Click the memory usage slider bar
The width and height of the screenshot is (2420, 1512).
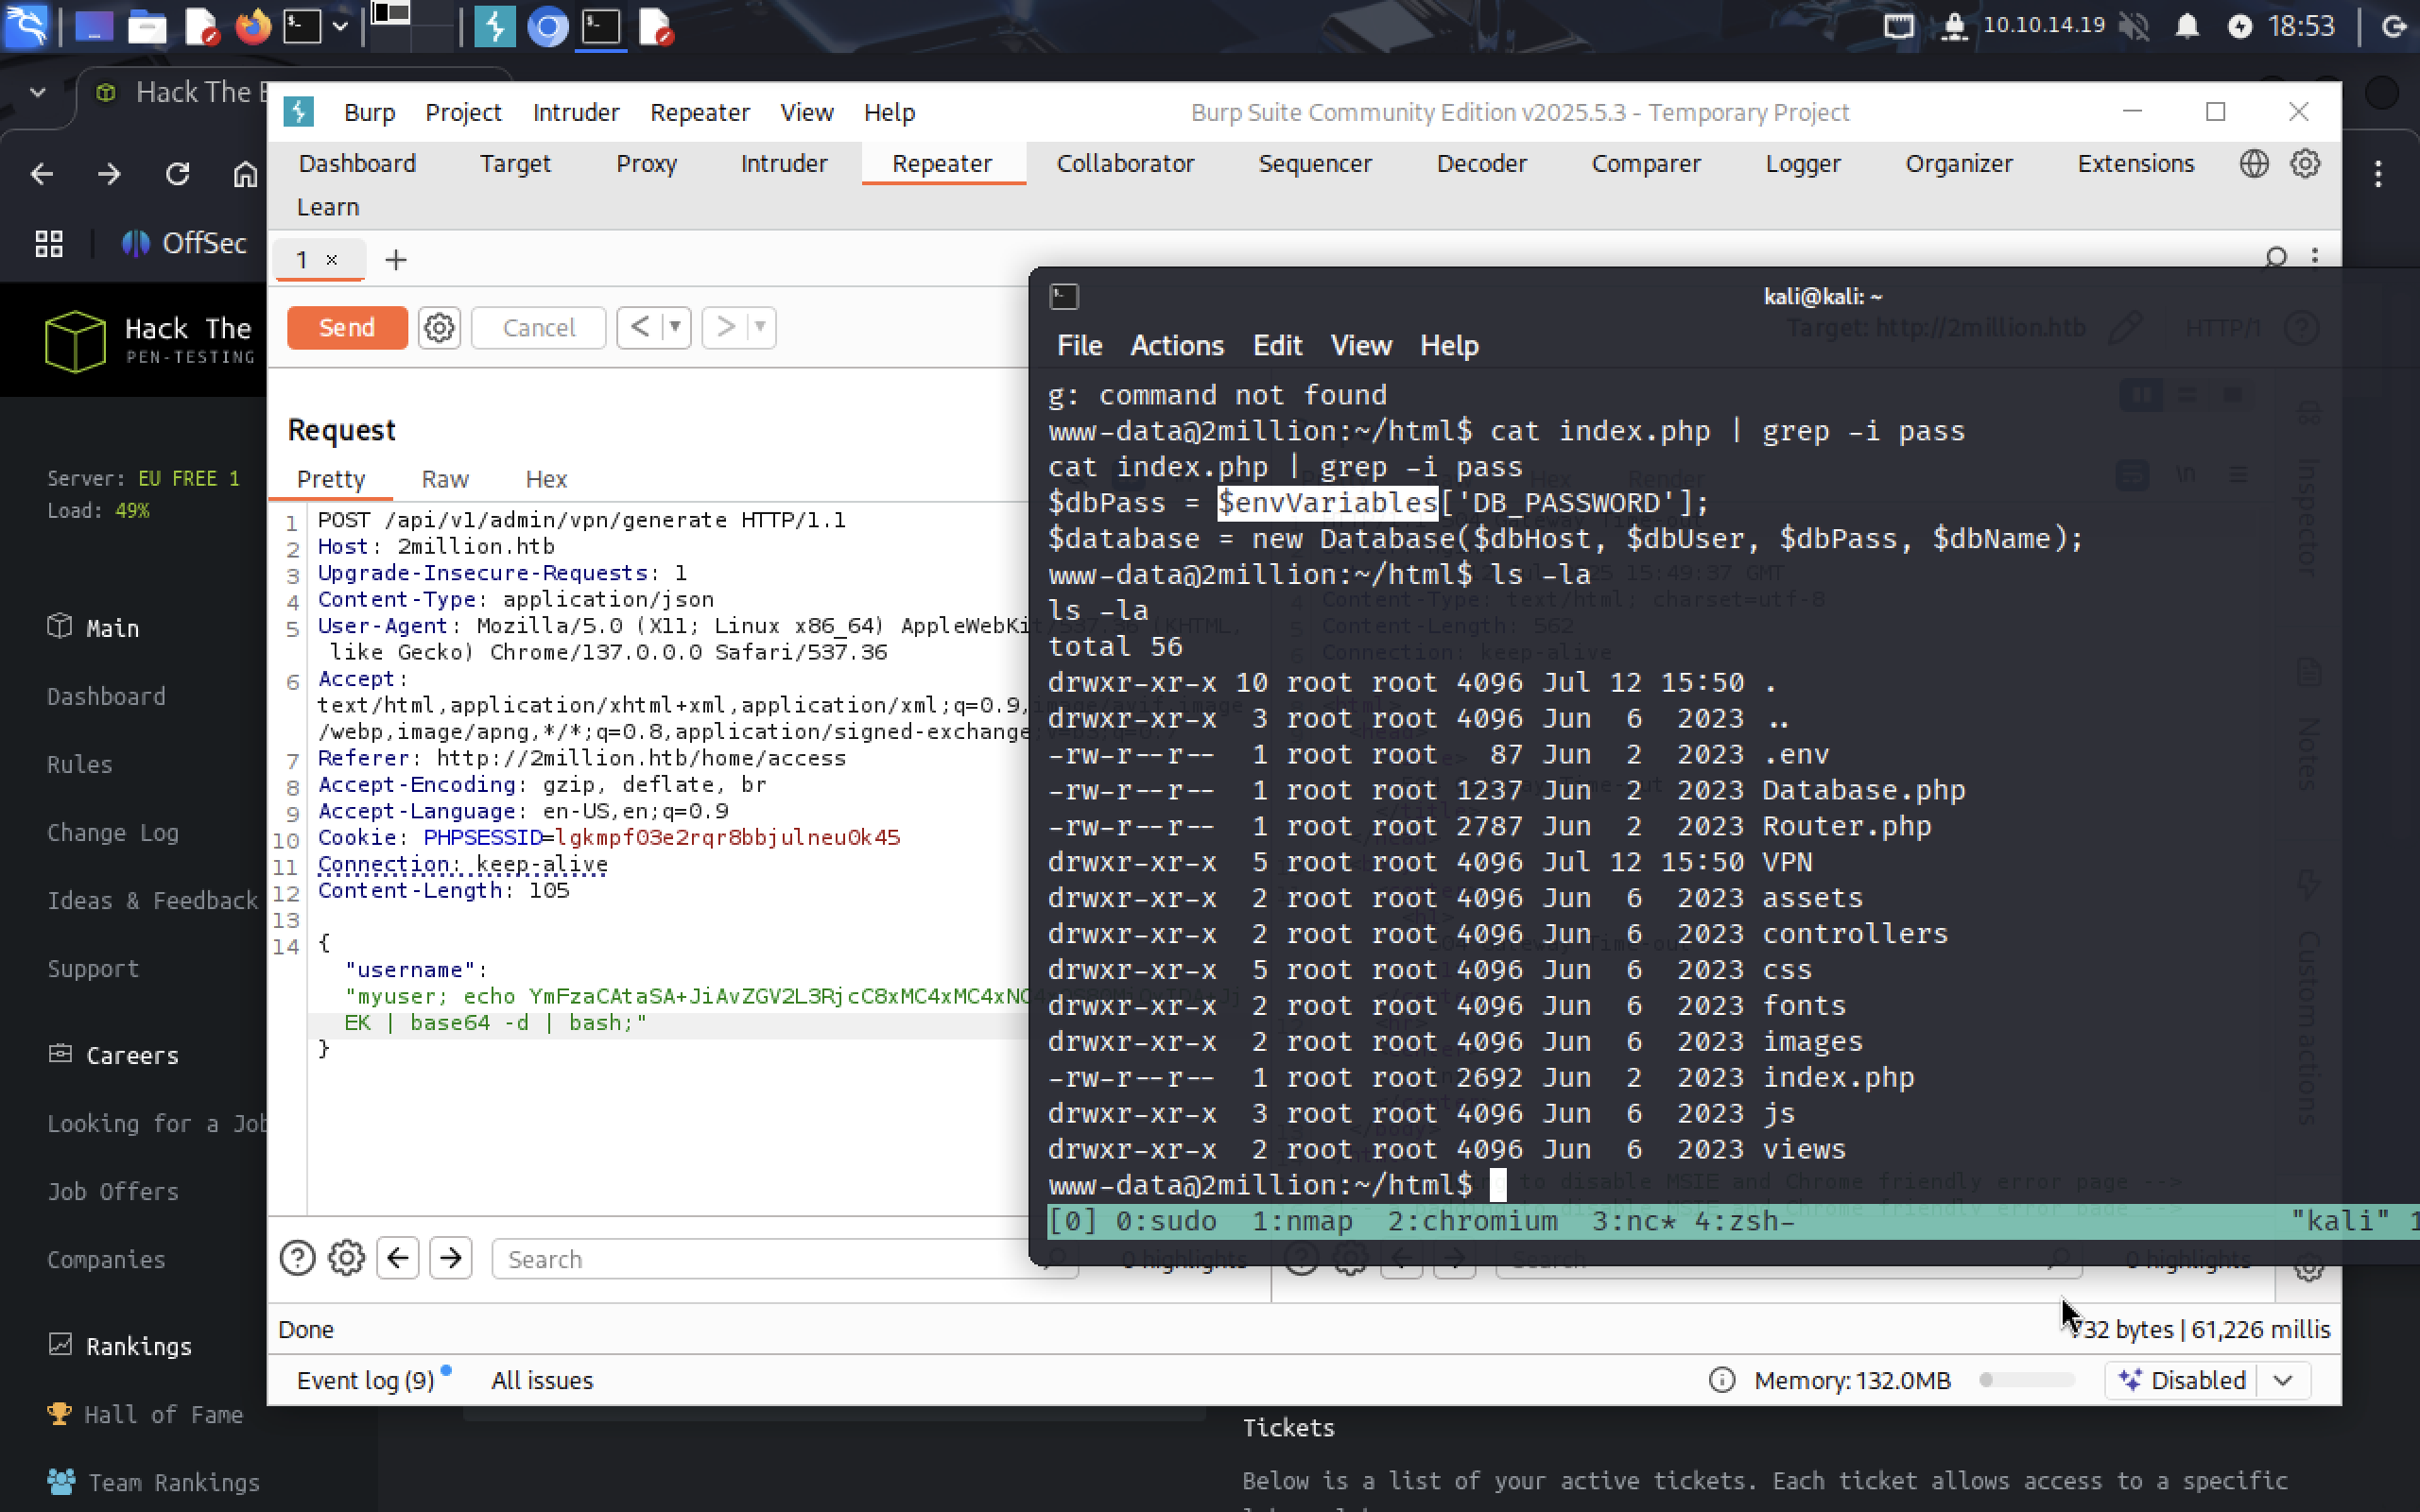coord(2026,1380)
